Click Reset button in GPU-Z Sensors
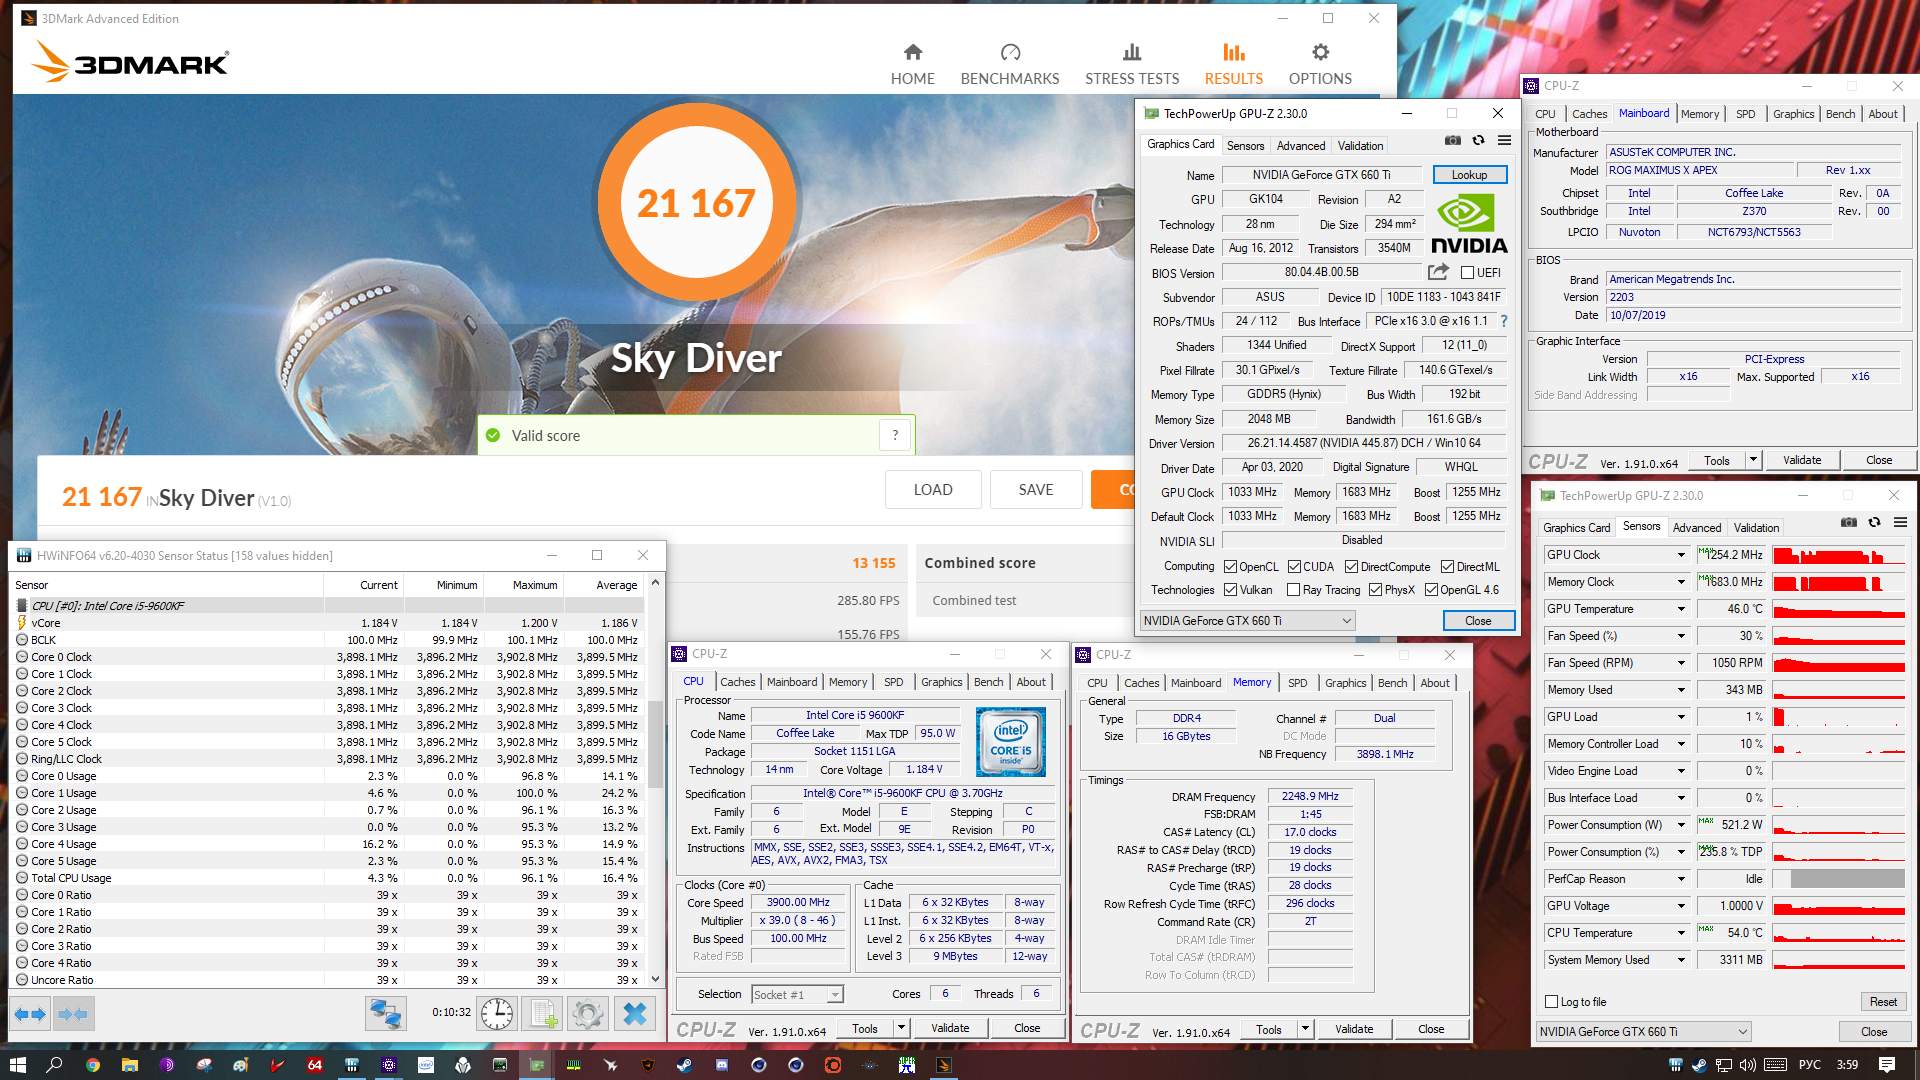Viewport: 1920px width, 1080px height. (1883, 1002)
